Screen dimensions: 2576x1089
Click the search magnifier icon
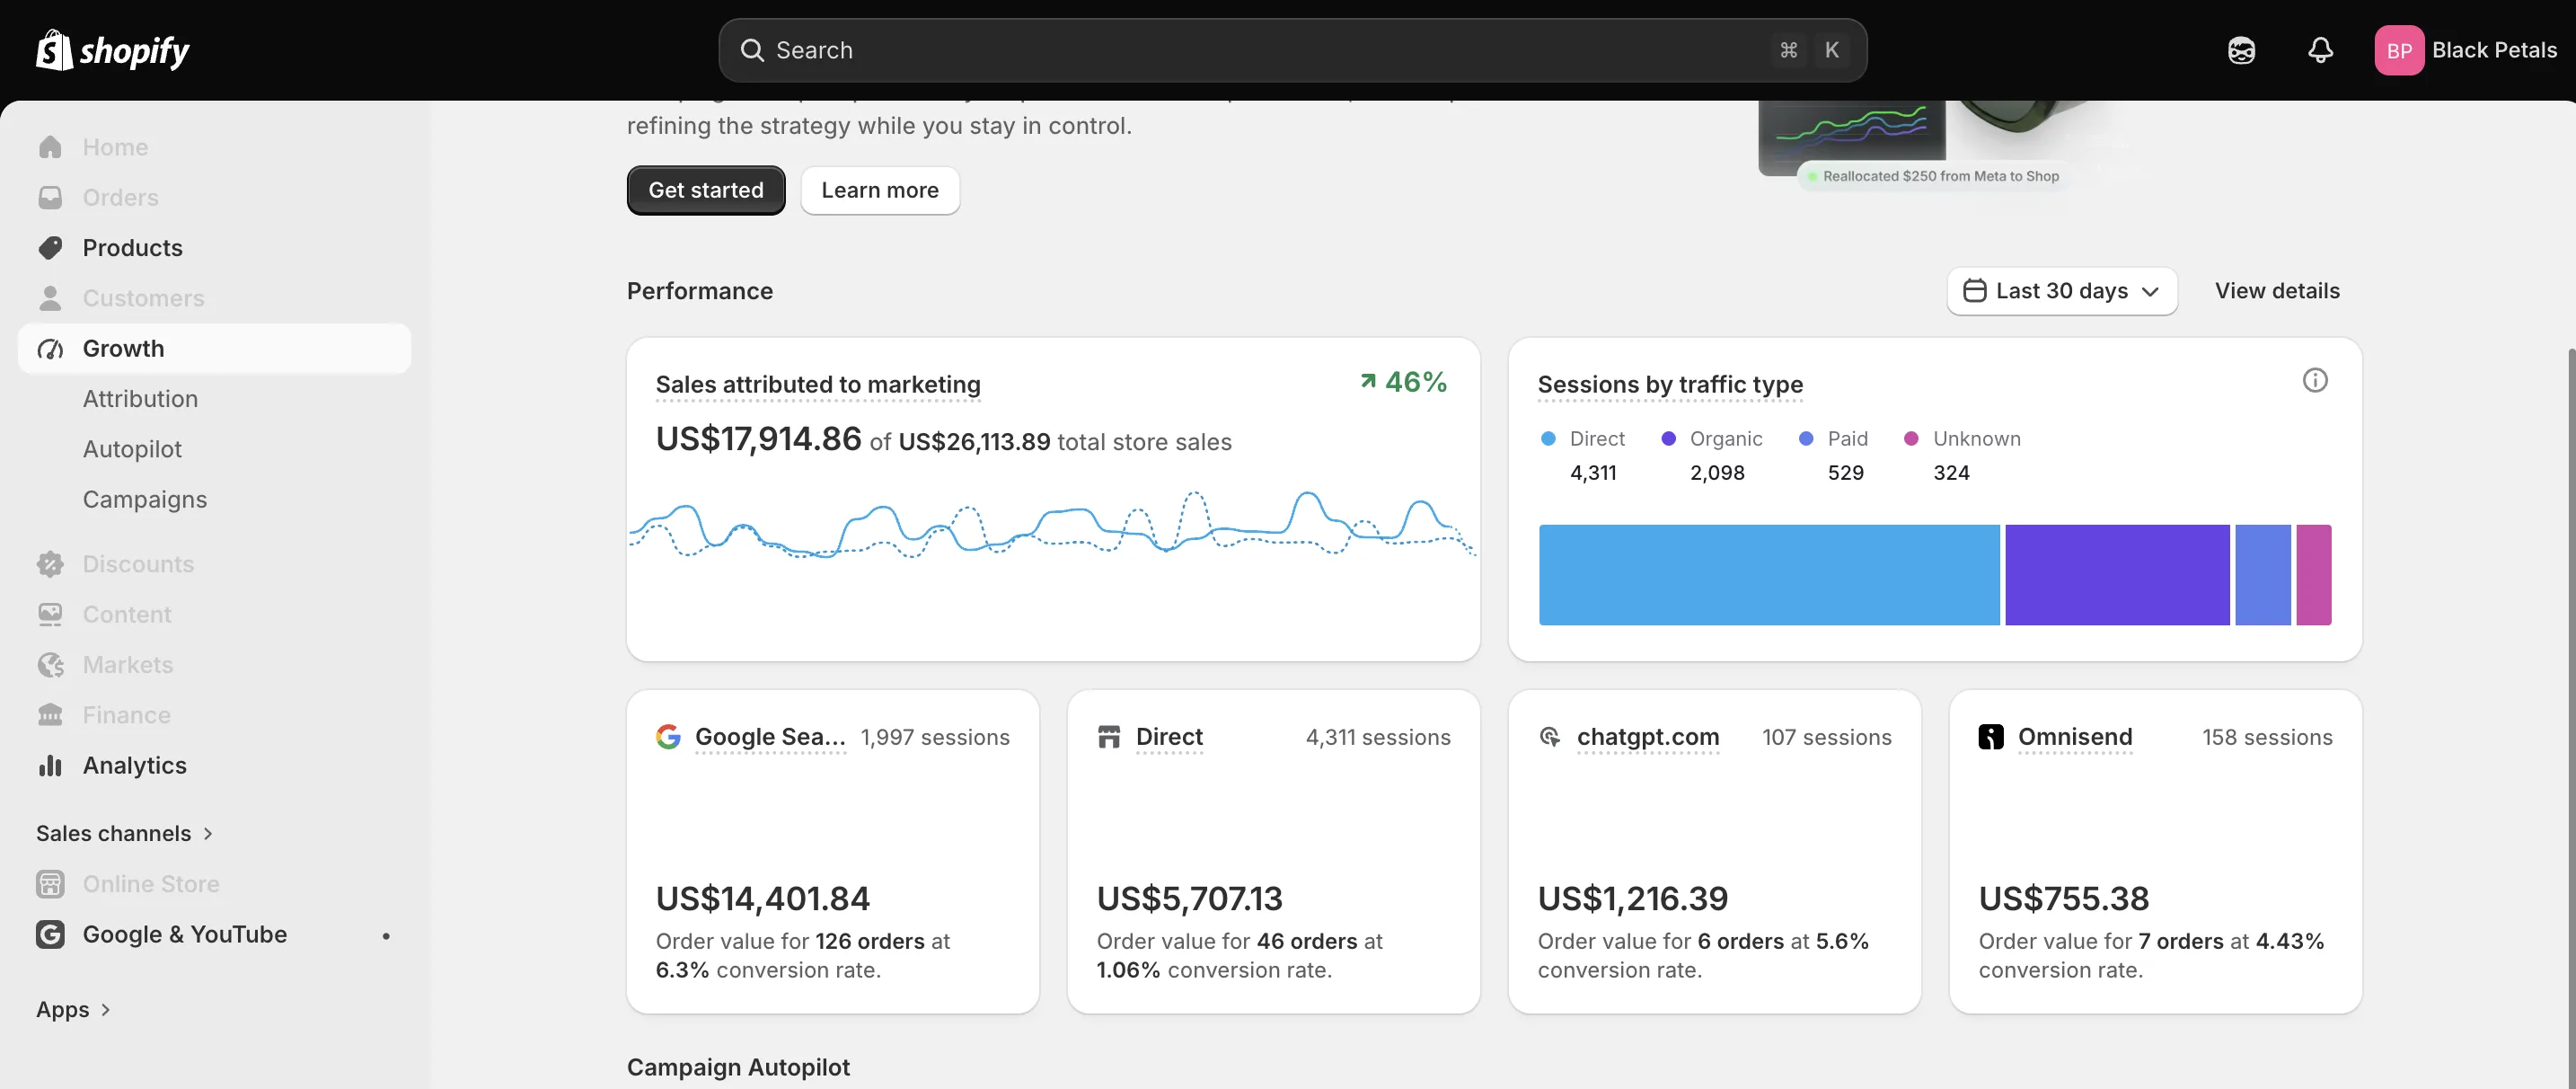point(752,50)
